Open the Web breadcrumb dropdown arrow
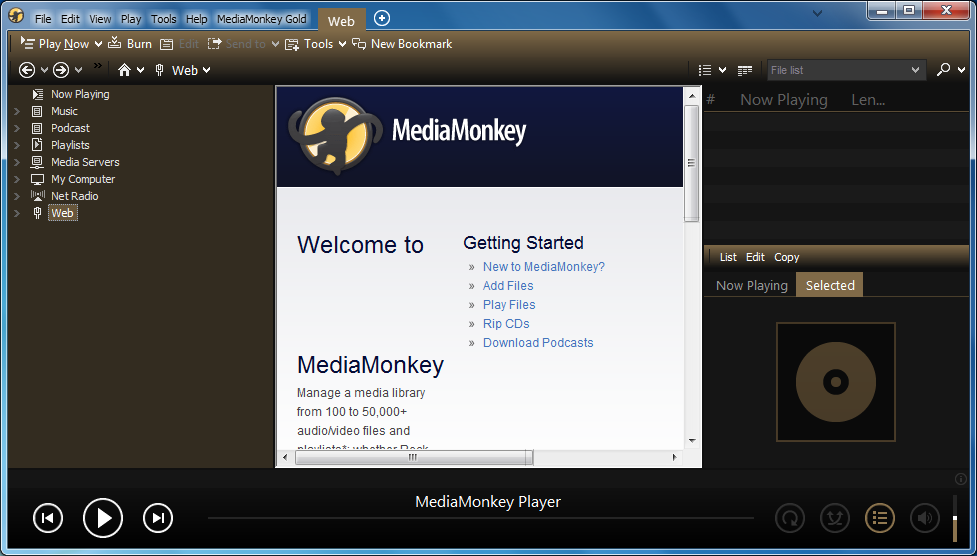The width and height of the screenshot is (977, 556). [x=206, y=70]
